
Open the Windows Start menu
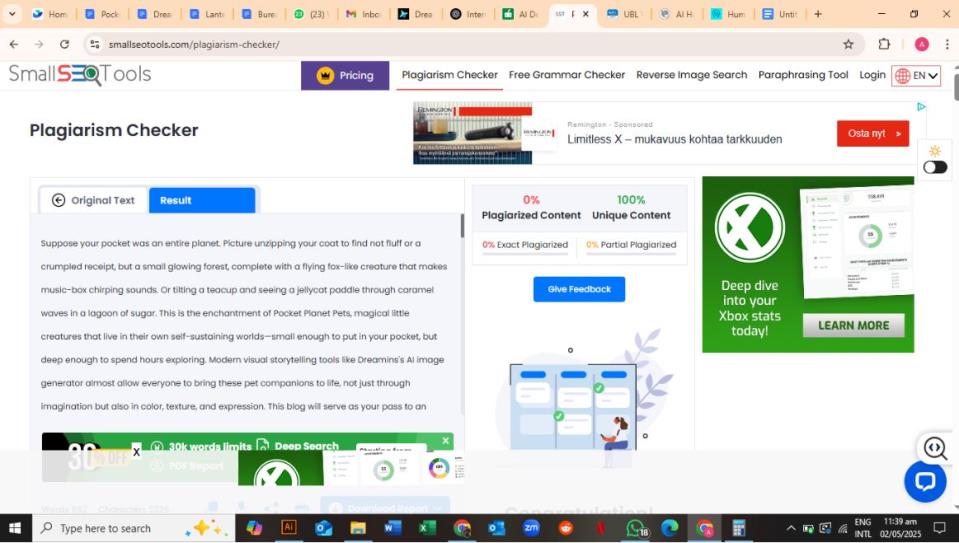pos(15,528)
